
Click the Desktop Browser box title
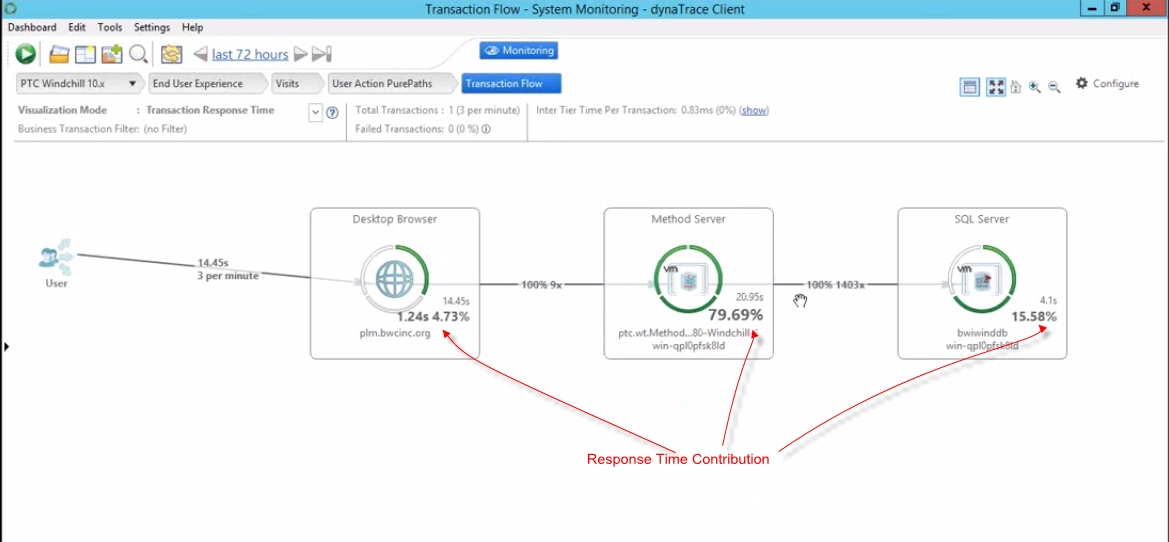[394, 219]
